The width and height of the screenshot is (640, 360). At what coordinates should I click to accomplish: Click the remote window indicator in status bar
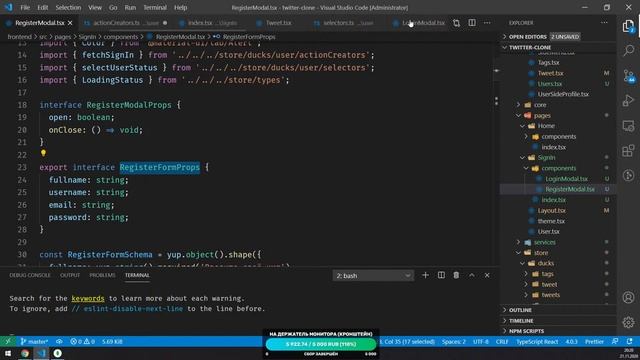(8, 342)
